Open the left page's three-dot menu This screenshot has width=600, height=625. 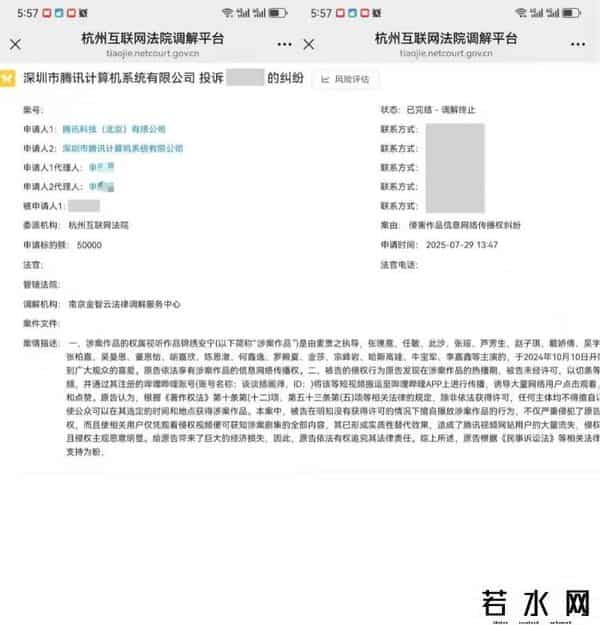pos(284,44)
